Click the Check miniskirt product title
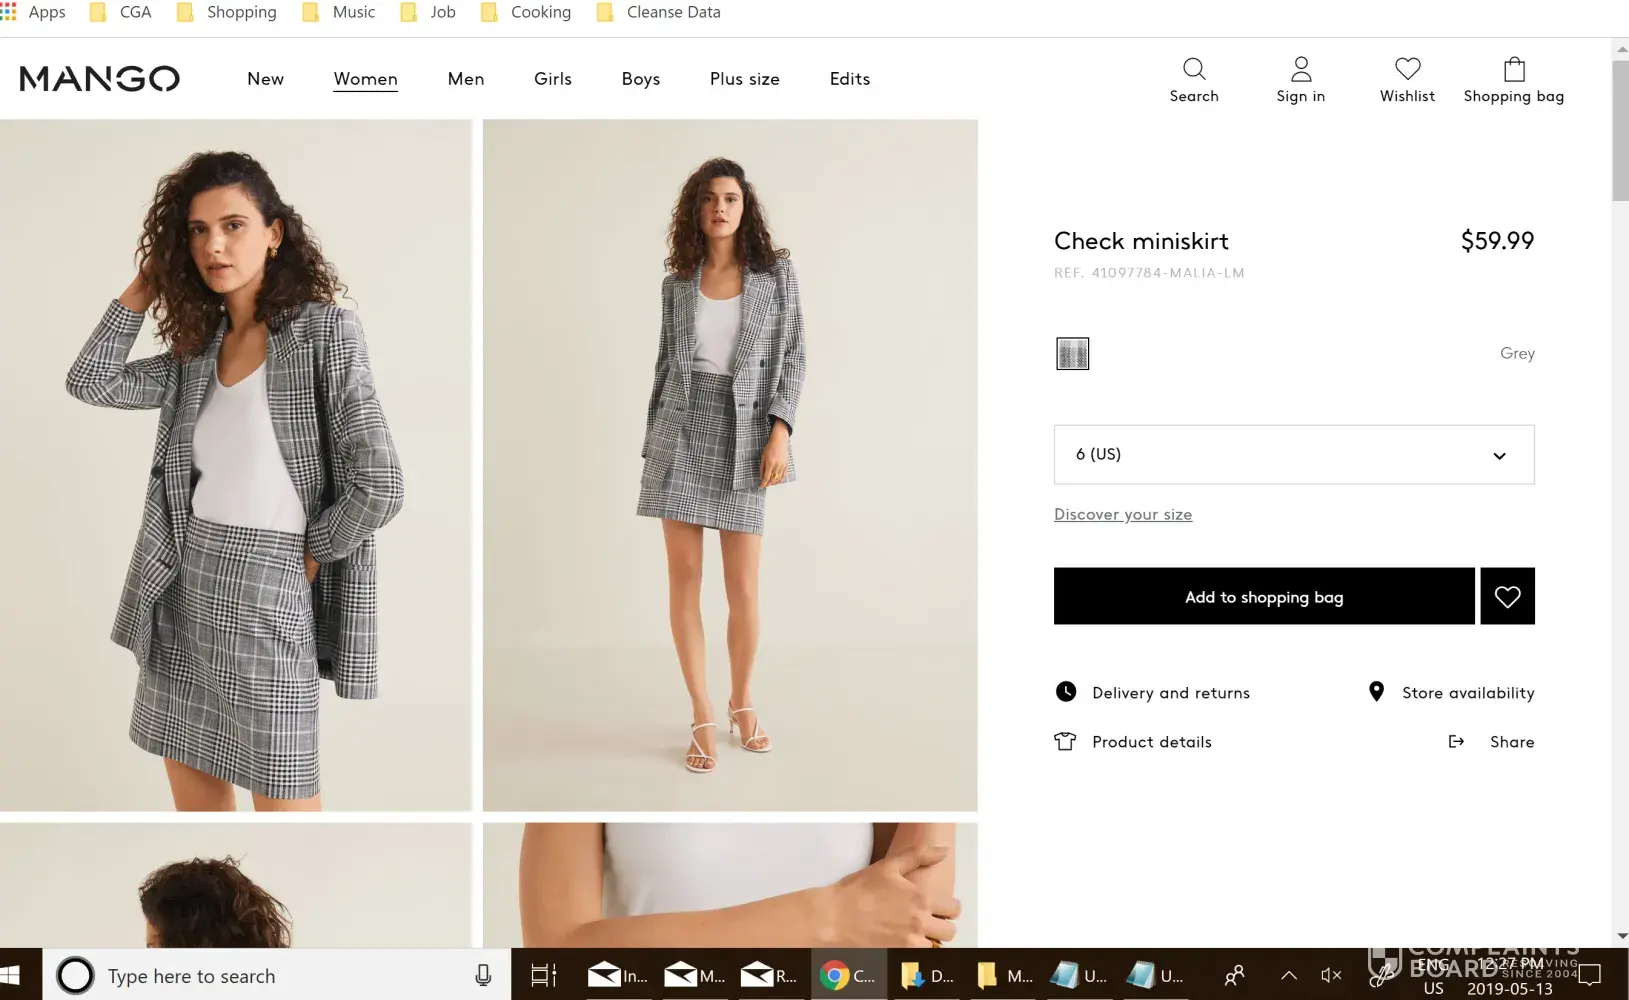The width and height of the screenshot is (1629, 1000). (x=1141, y=241)
